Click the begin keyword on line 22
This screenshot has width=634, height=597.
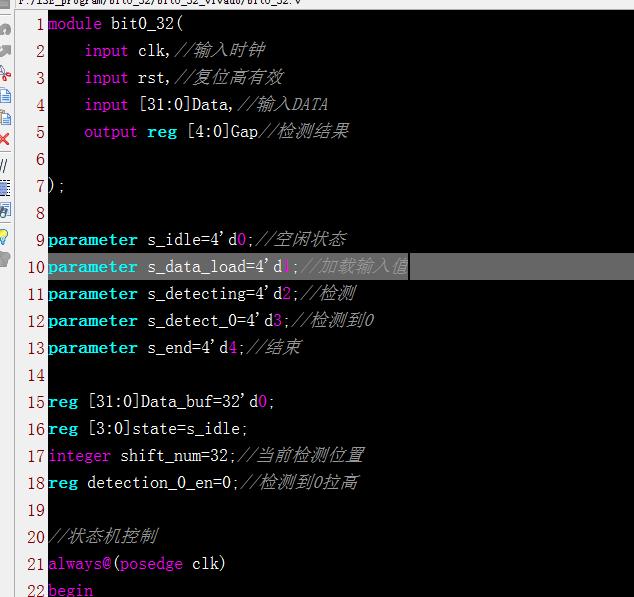pos(70,590)
